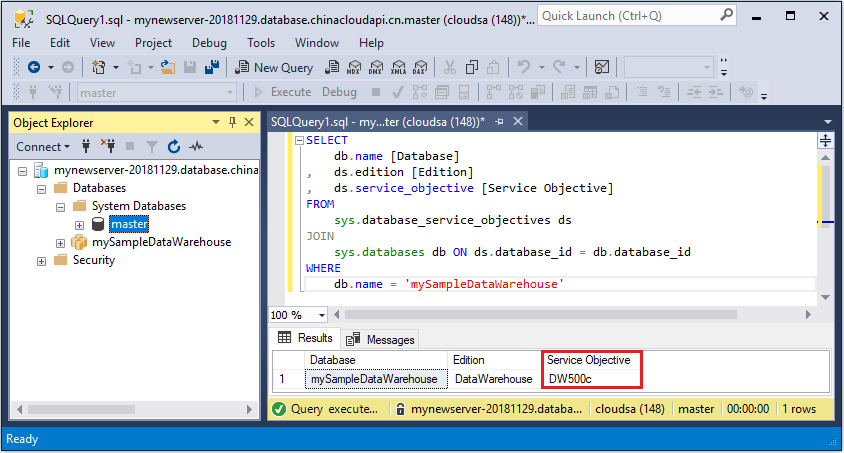Click the Save All toolbar icon
This screenshot has width=844, height=453.
click(x=211, y=67)
